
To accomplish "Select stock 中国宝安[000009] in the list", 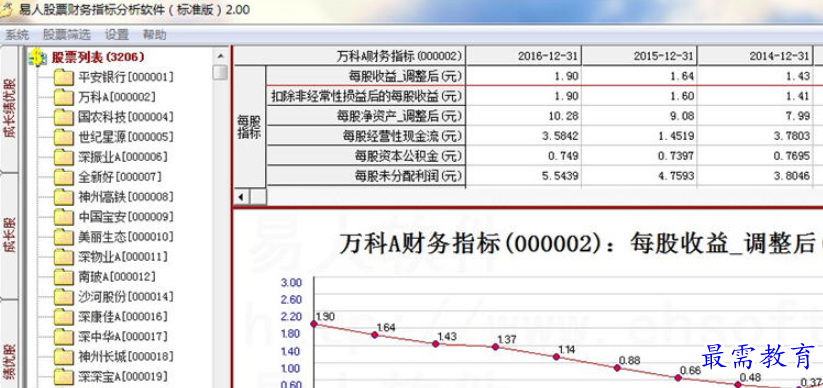I will click(125, 217).
